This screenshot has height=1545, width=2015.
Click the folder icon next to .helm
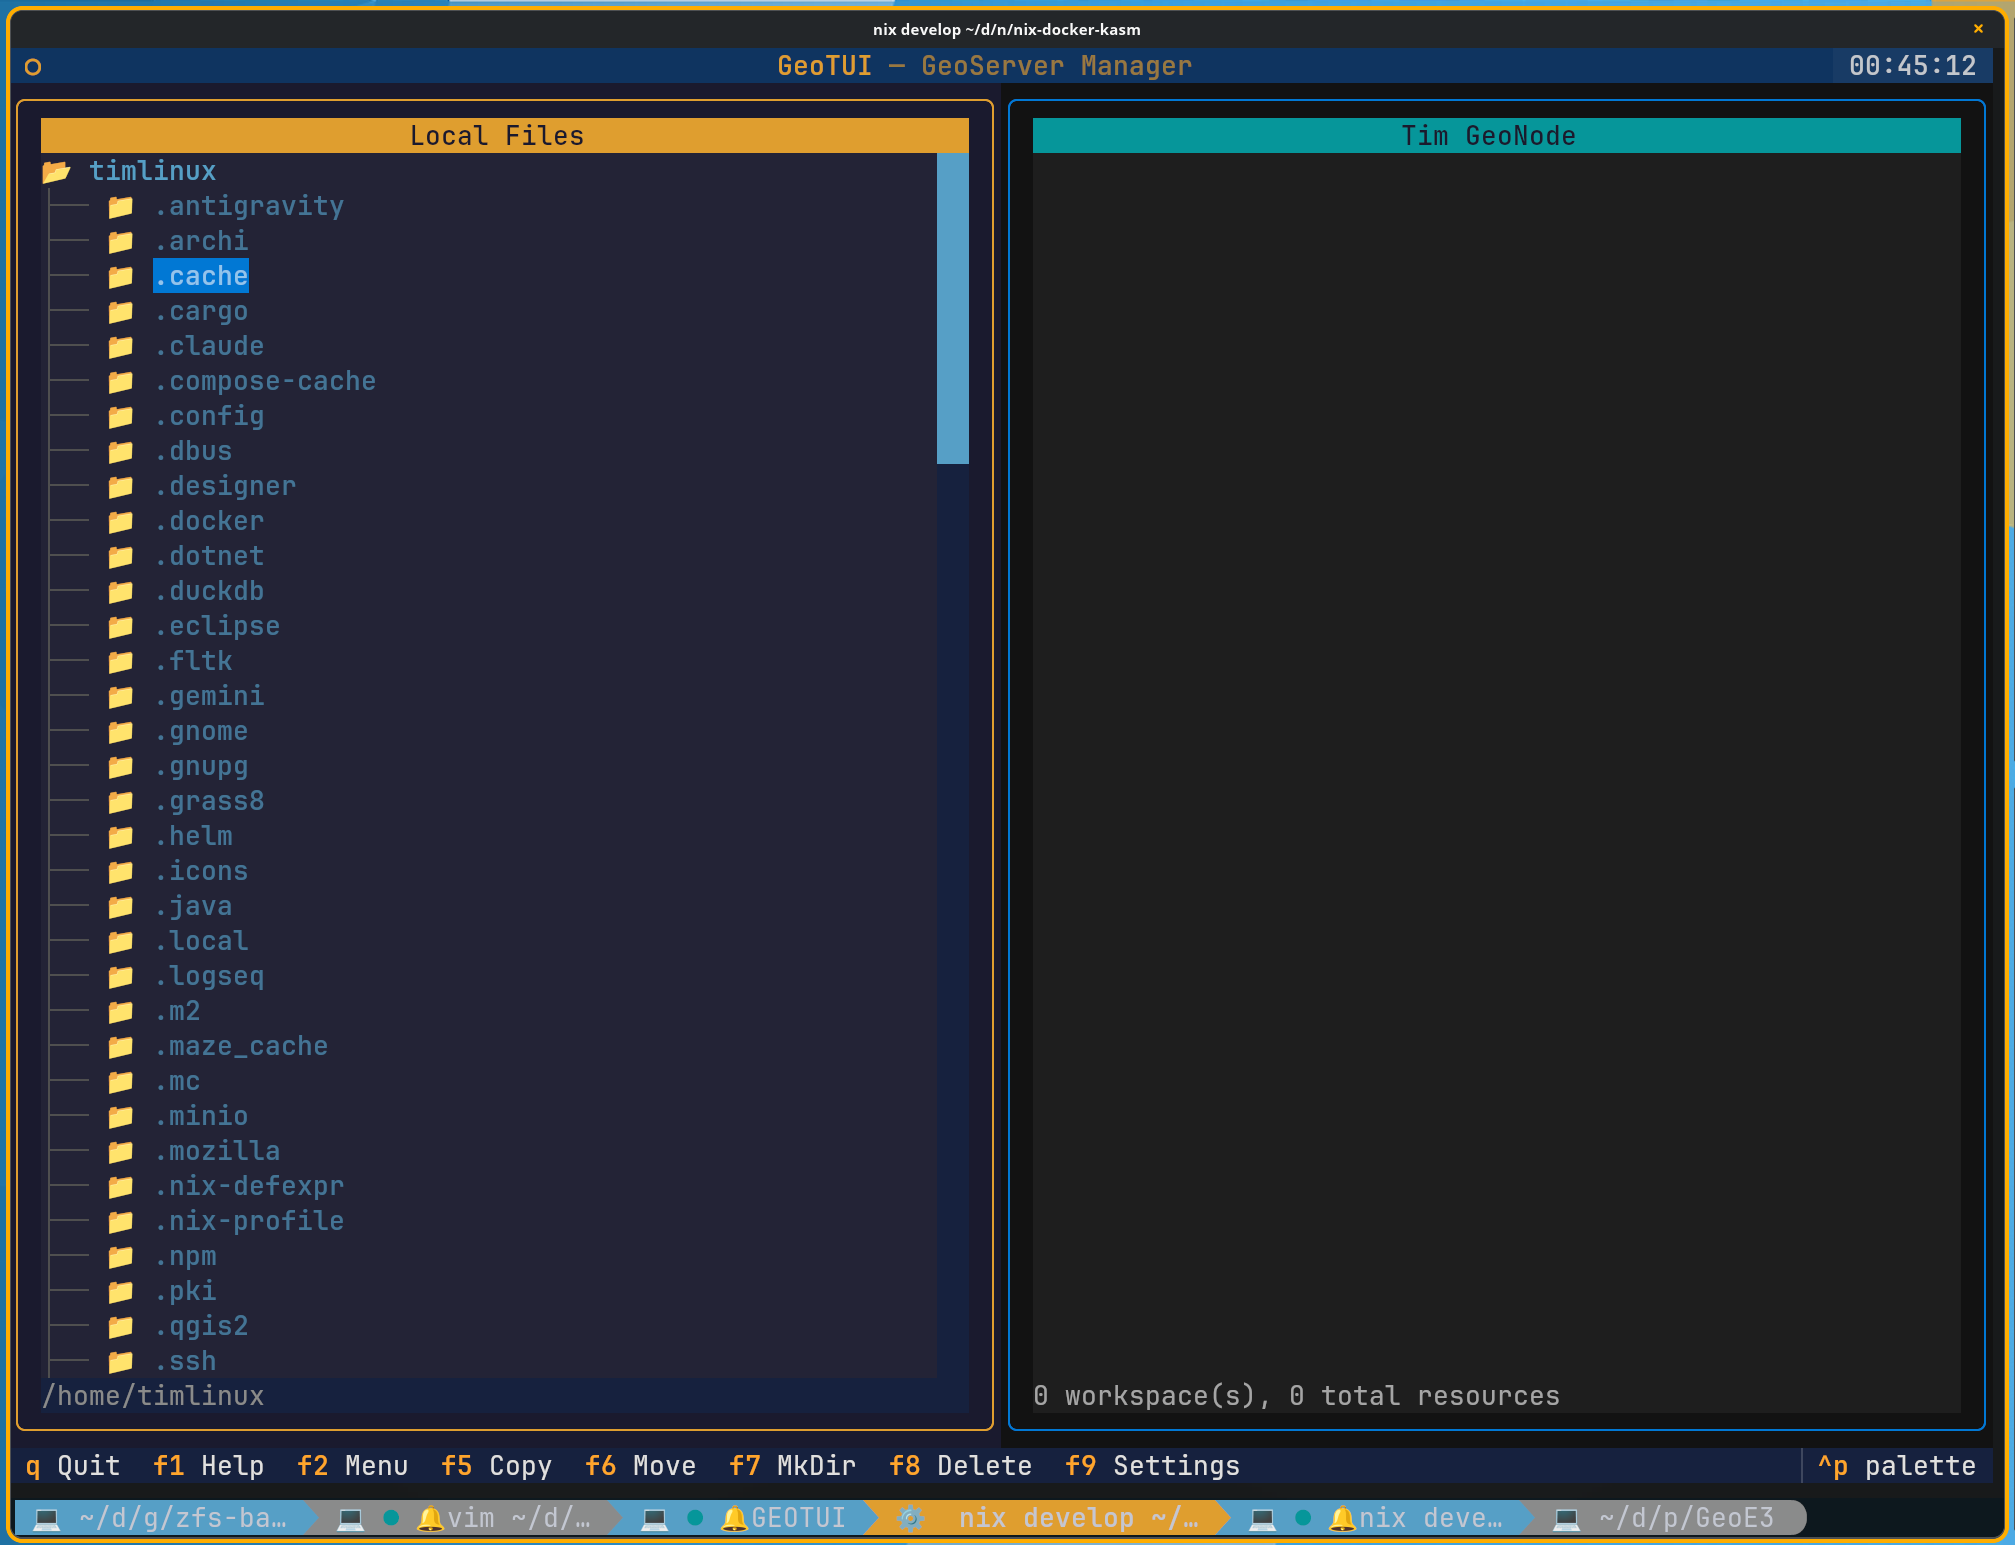pyautogui.click(x=121, y=836)
